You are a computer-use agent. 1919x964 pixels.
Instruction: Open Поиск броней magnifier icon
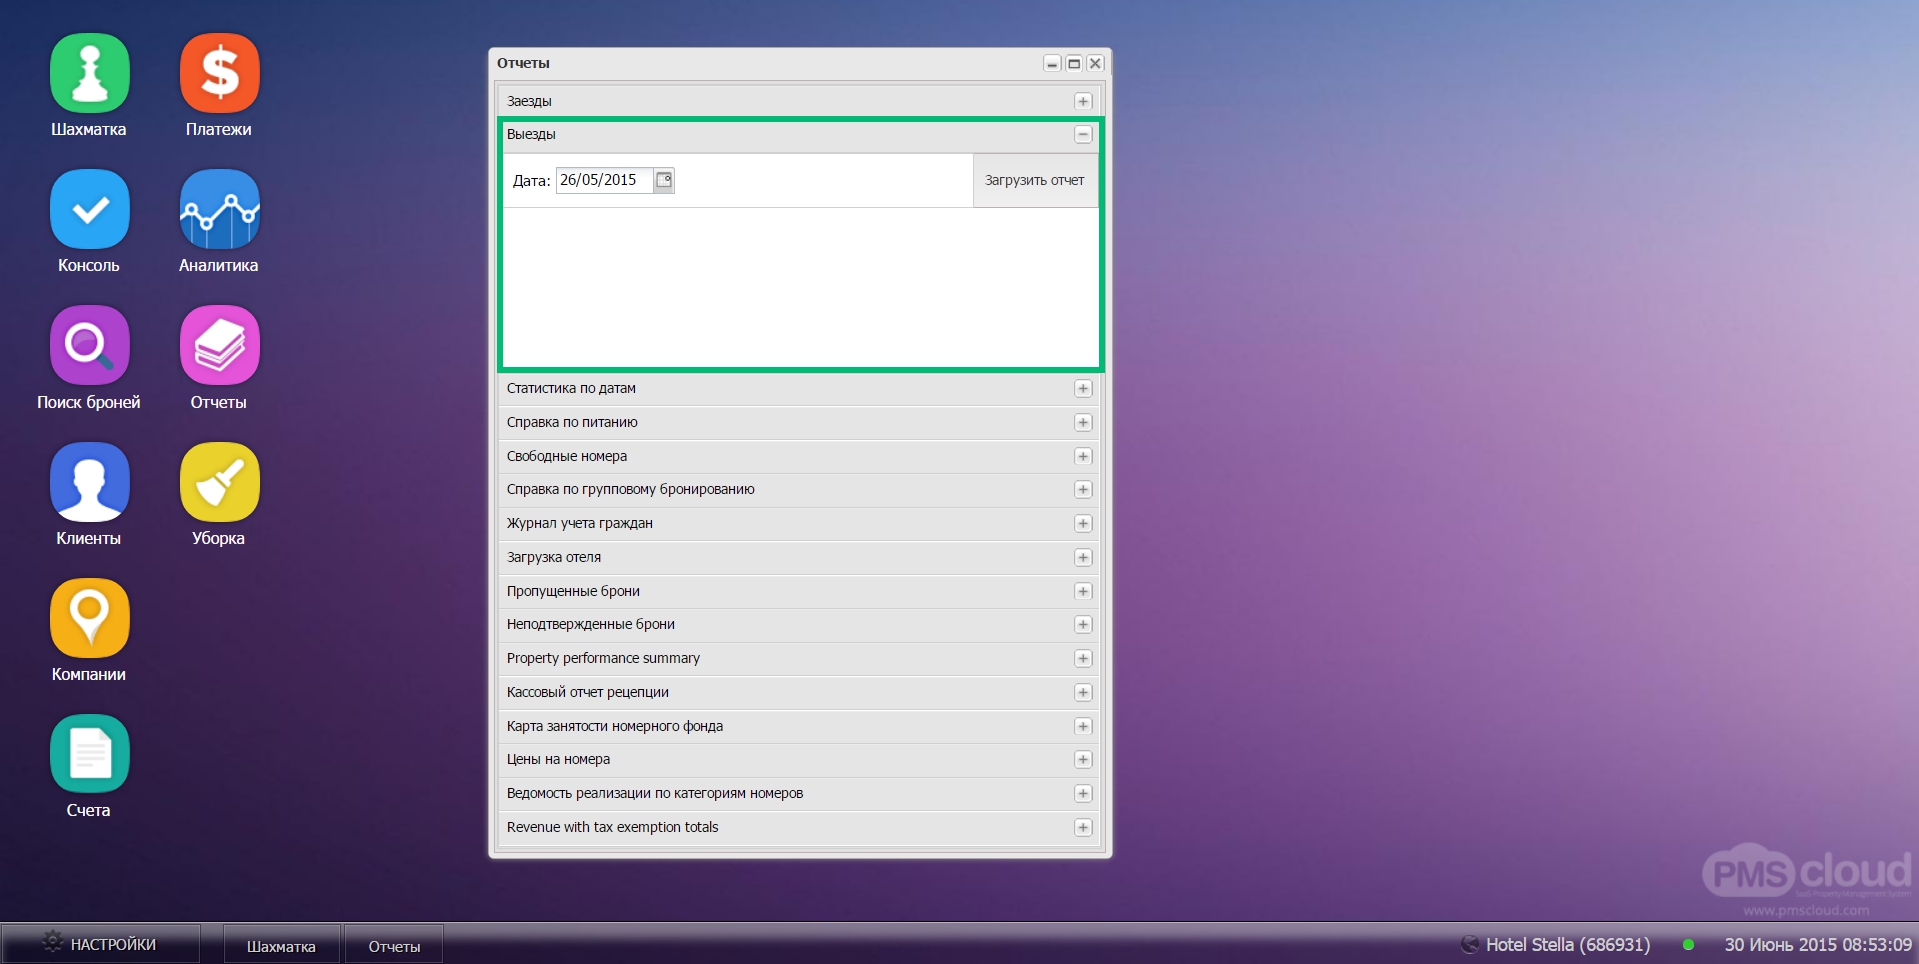click(x=90, y=345)
